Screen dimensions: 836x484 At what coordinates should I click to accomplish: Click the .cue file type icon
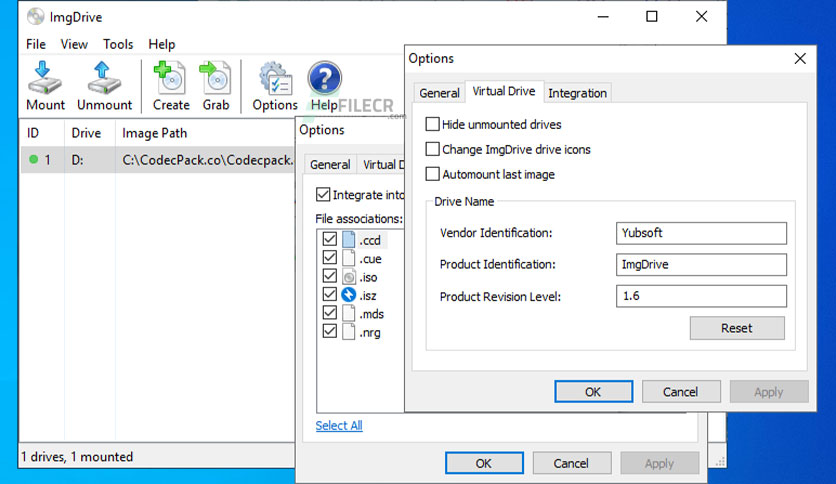point(348,259)
